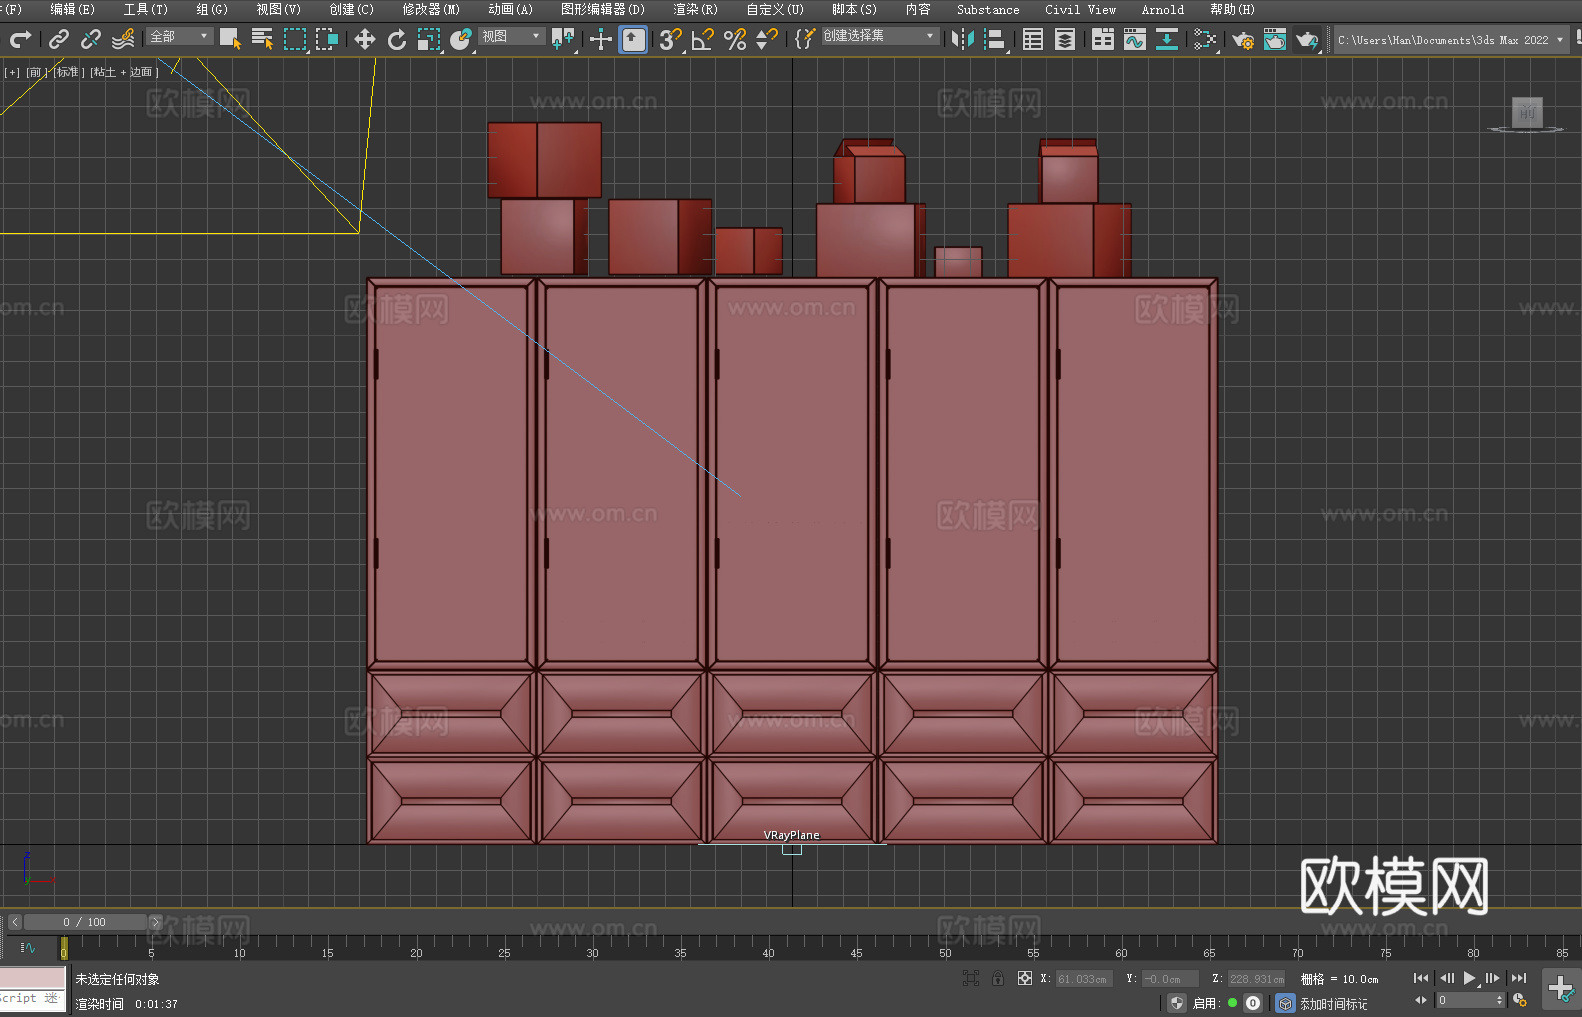Expand the 视图 reference coordinate dropdown
The image size is (1582, 1017).
tap(511, 36)
